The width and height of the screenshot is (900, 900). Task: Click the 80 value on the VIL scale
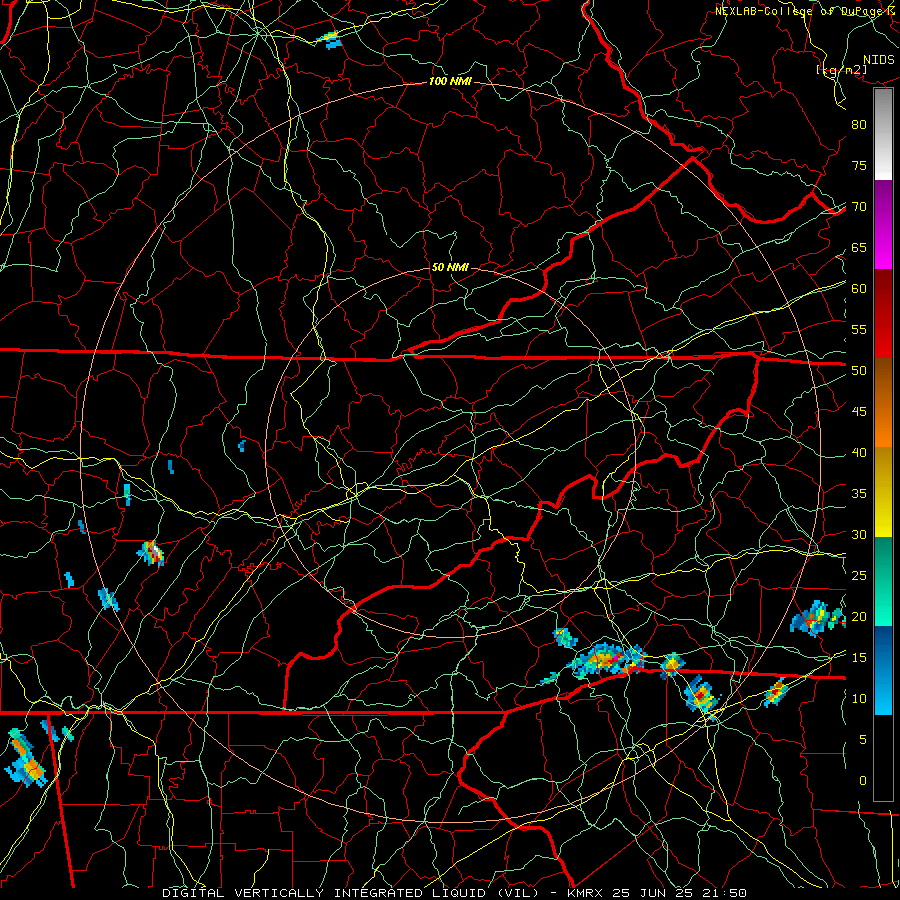pos(859,125)
